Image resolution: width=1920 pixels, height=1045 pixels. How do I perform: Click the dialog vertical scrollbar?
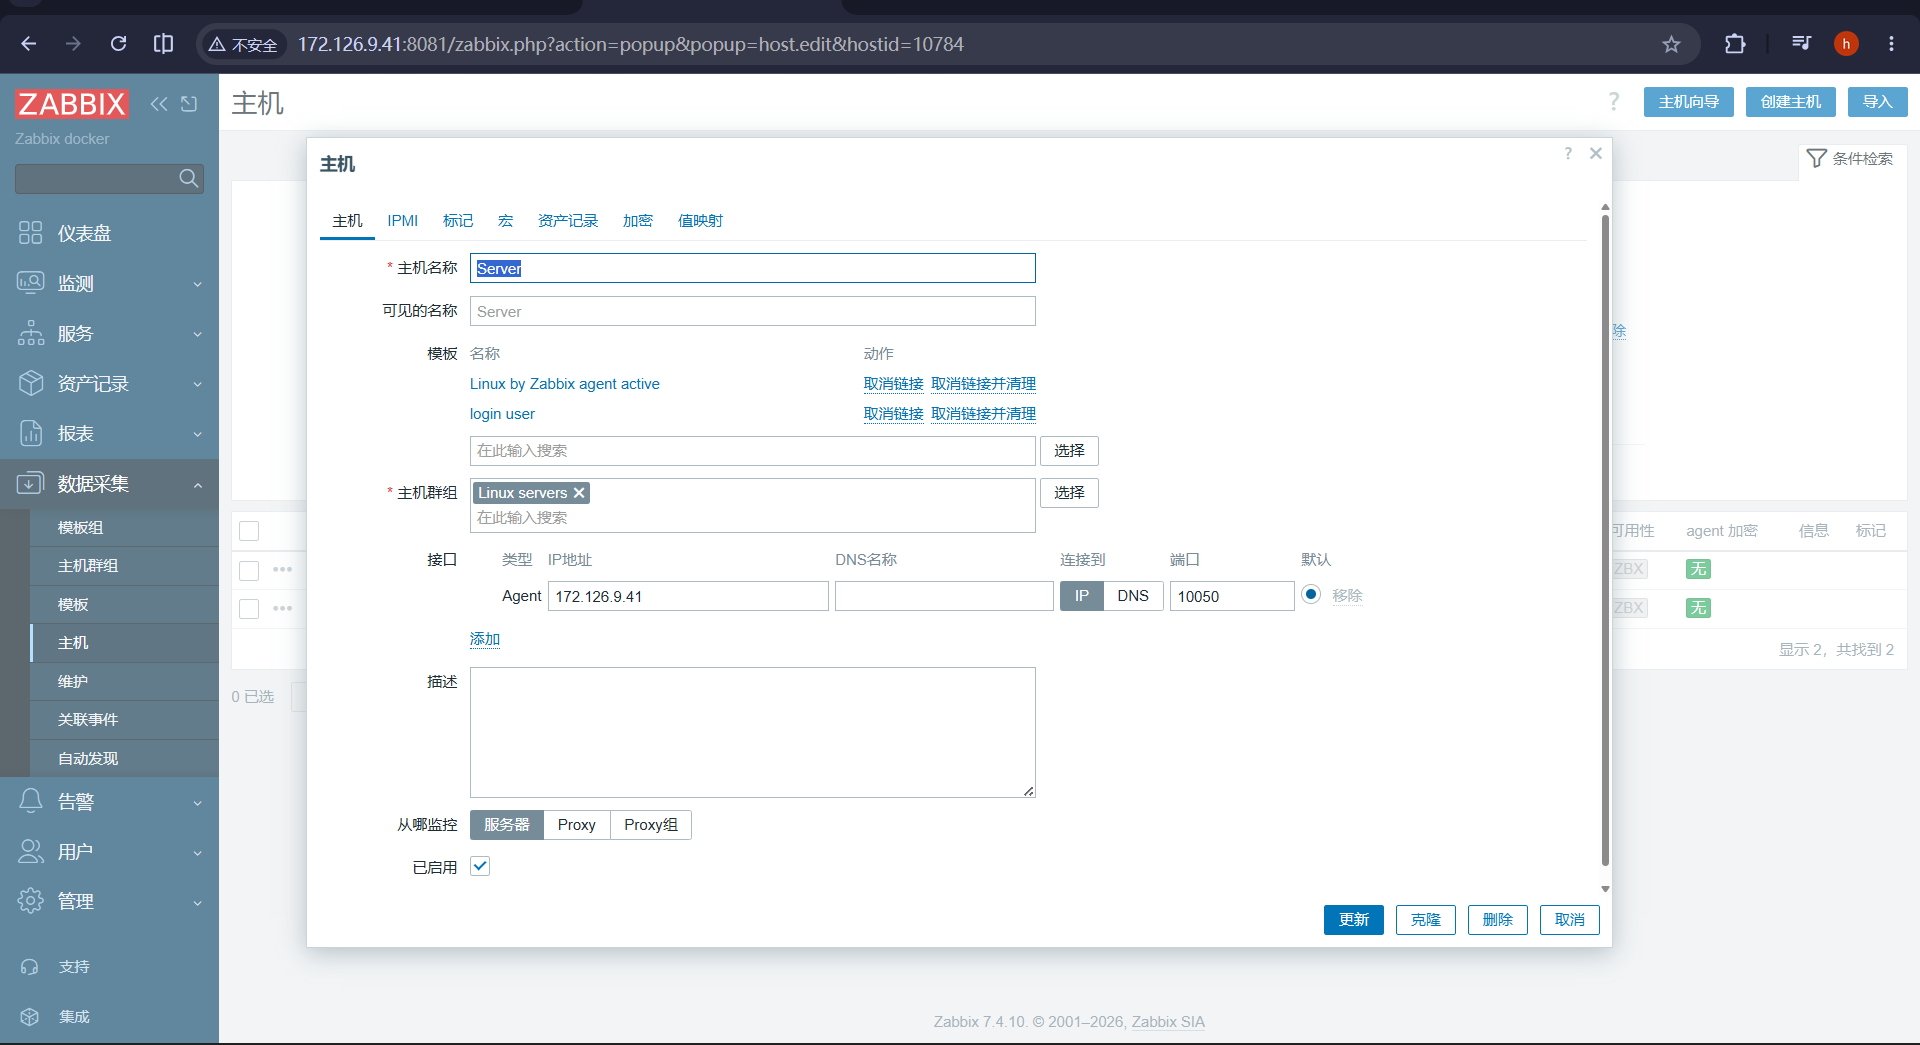coord(1605,540)
